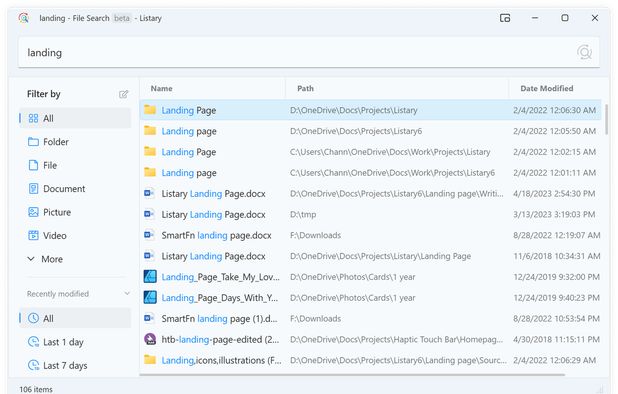Click clock icon for All recently modified
Image resolution: width=618 pixels, height=394 pixels.
34,318
